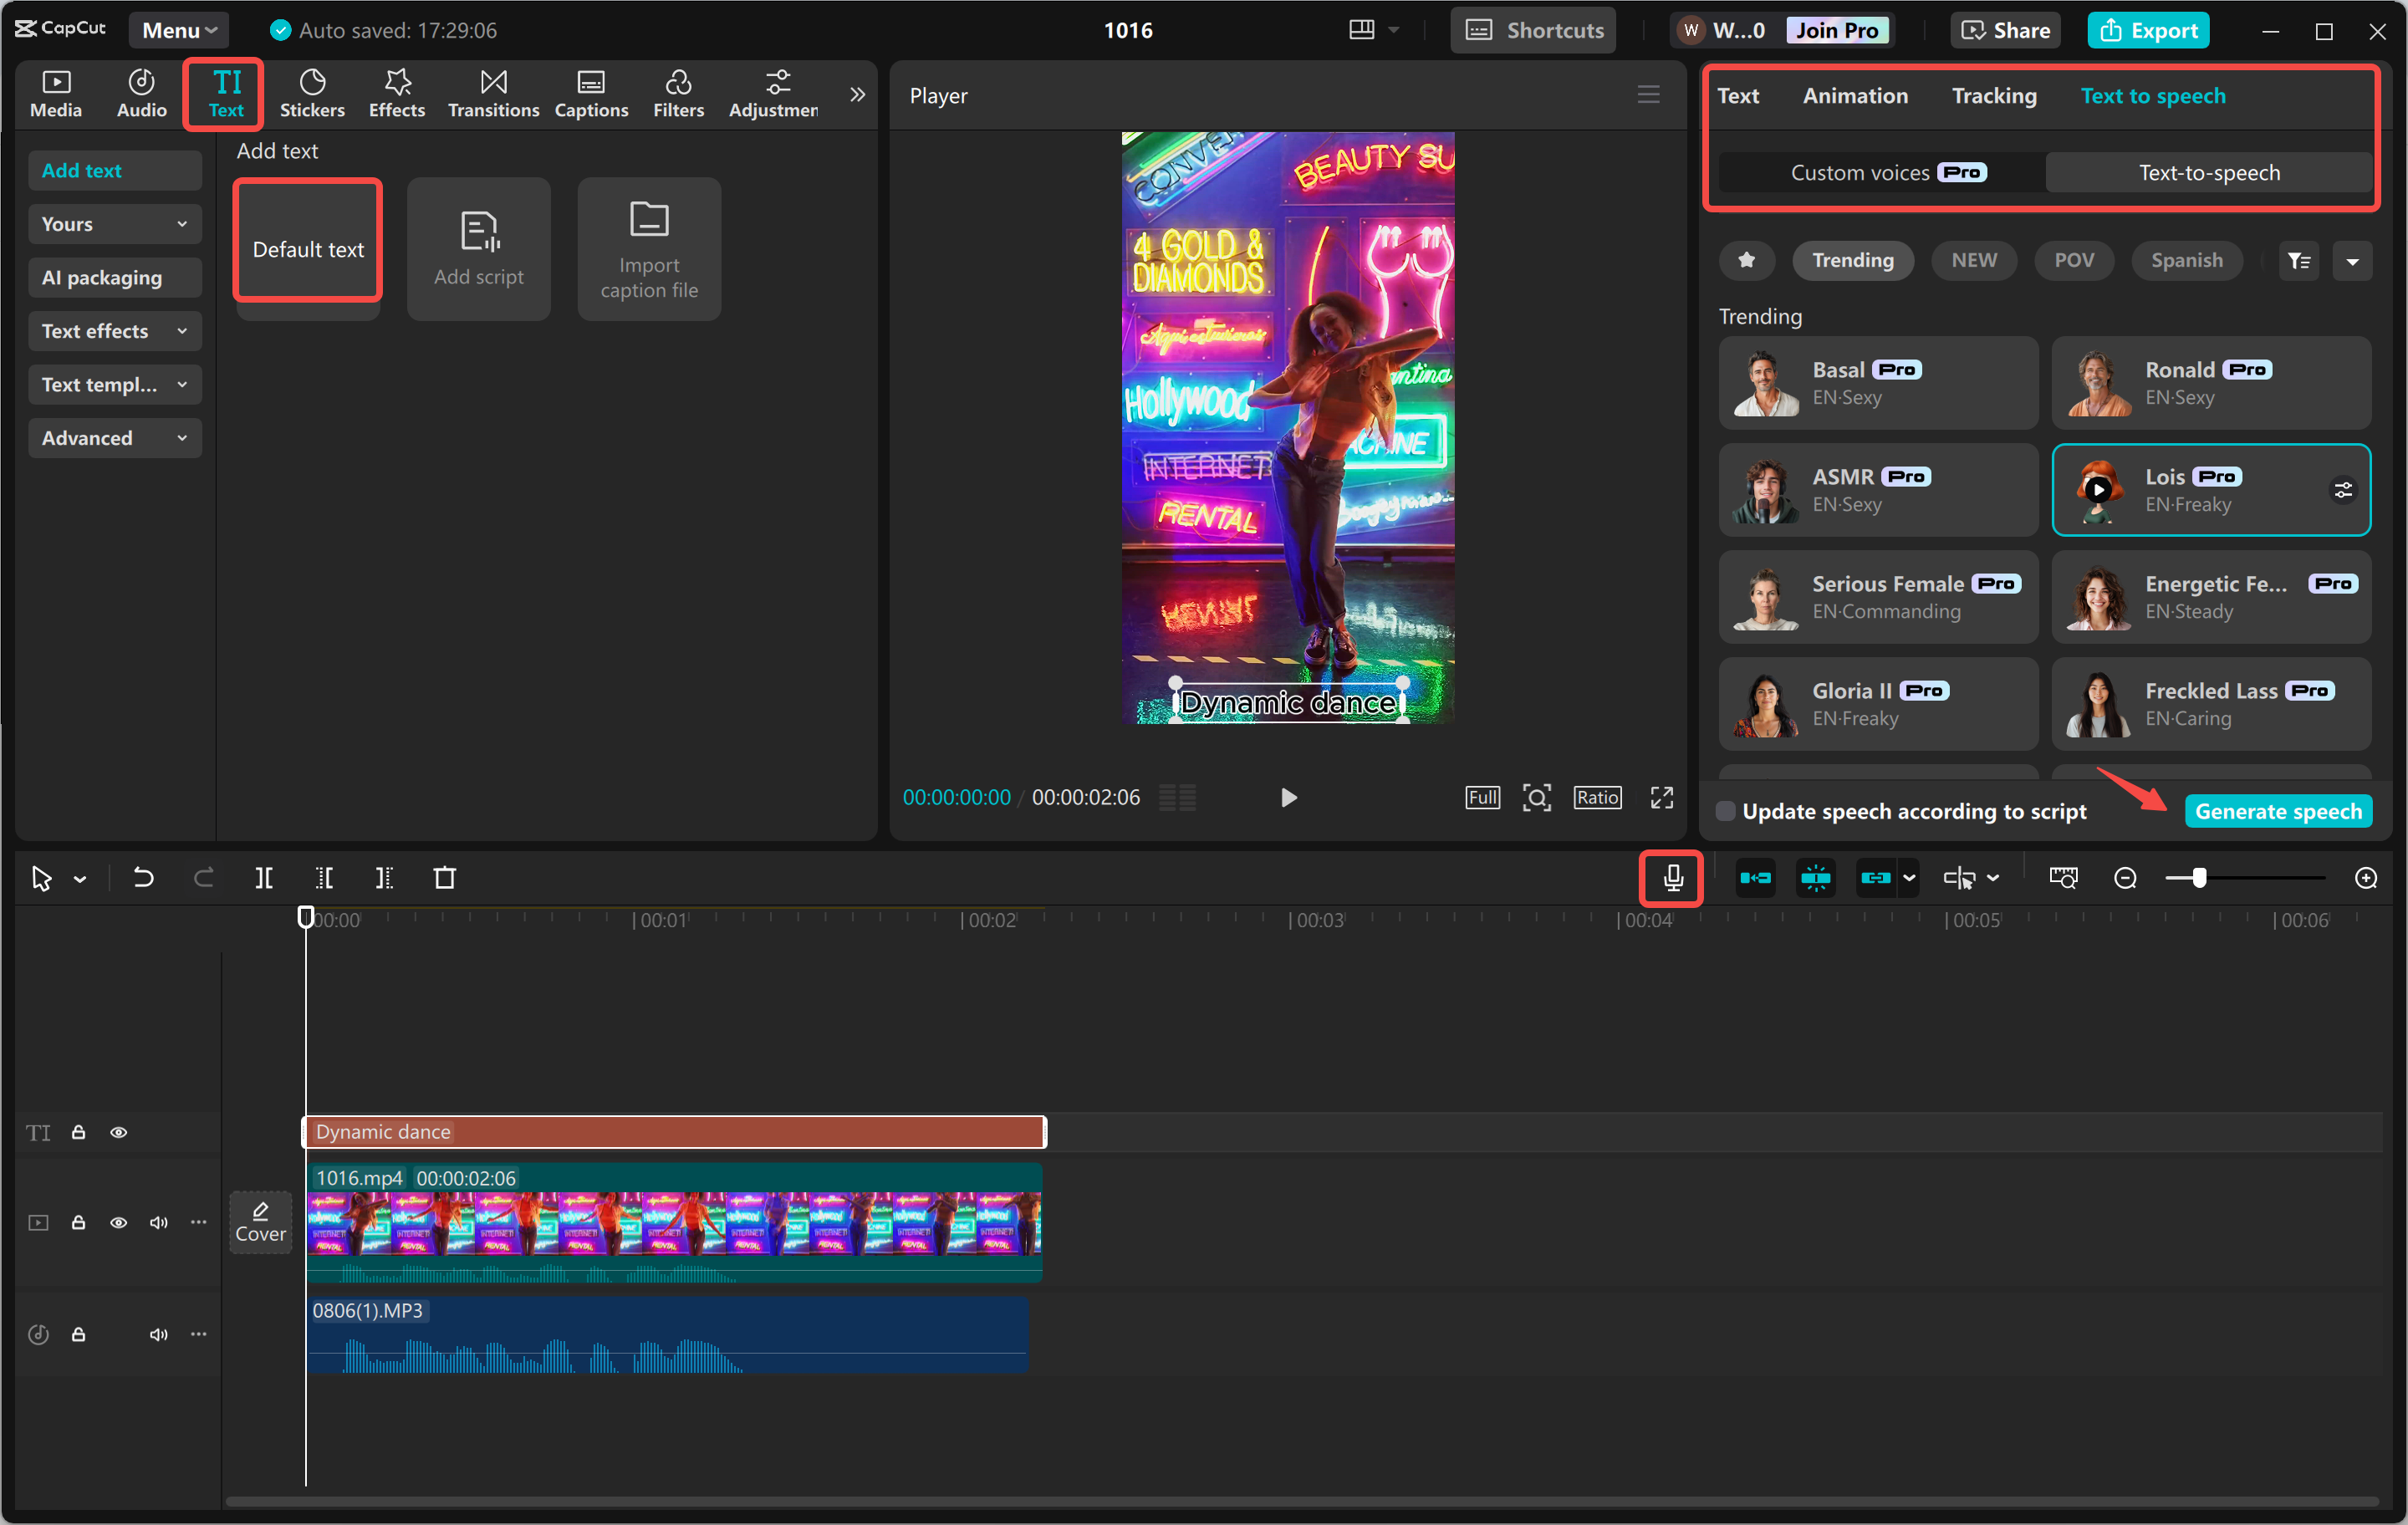
Task: Click the record voiceover microphone icon
Action: (x=1671, y=878)
